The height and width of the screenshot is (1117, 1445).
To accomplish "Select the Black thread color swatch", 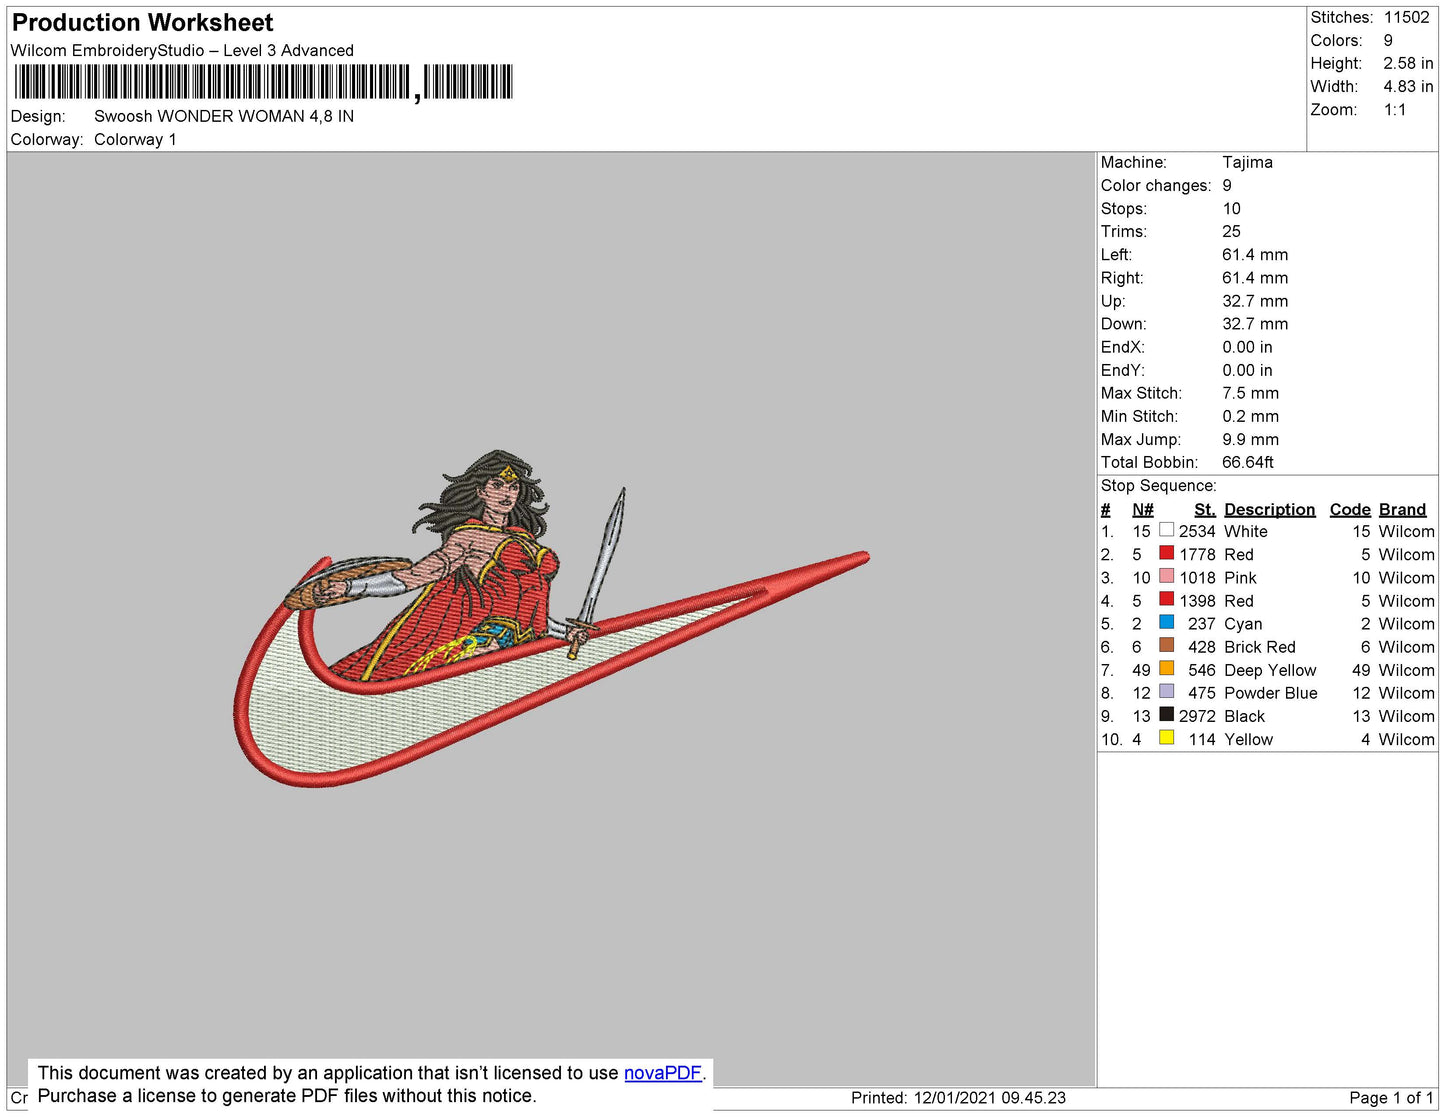I will [1166, 714].
